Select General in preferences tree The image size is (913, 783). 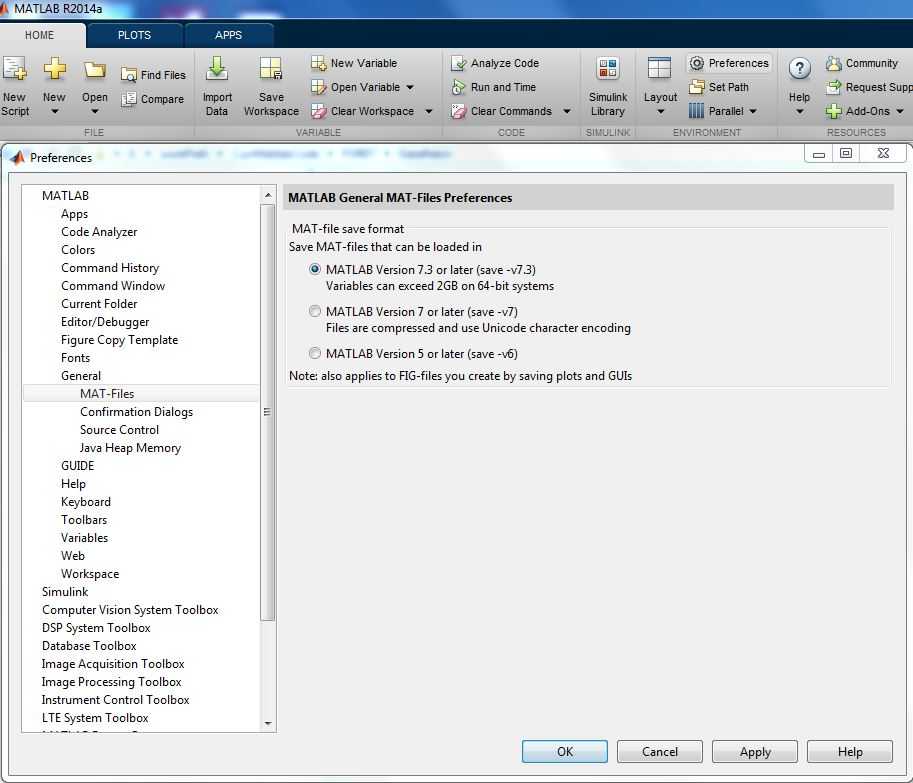click(81, 375)
